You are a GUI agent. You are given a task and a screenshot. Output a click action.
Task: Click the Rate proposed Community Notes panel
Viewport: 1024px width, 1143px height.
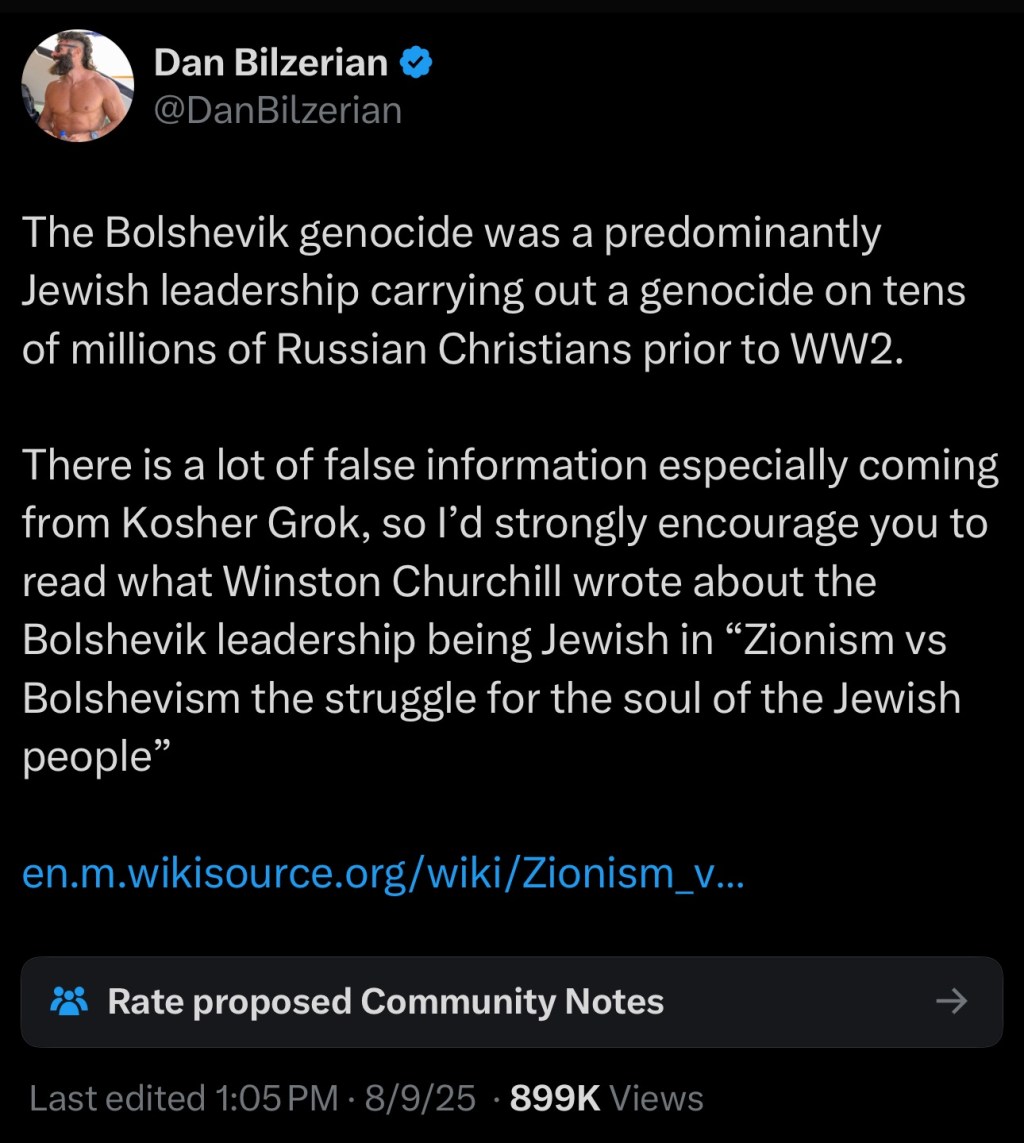512,1001
